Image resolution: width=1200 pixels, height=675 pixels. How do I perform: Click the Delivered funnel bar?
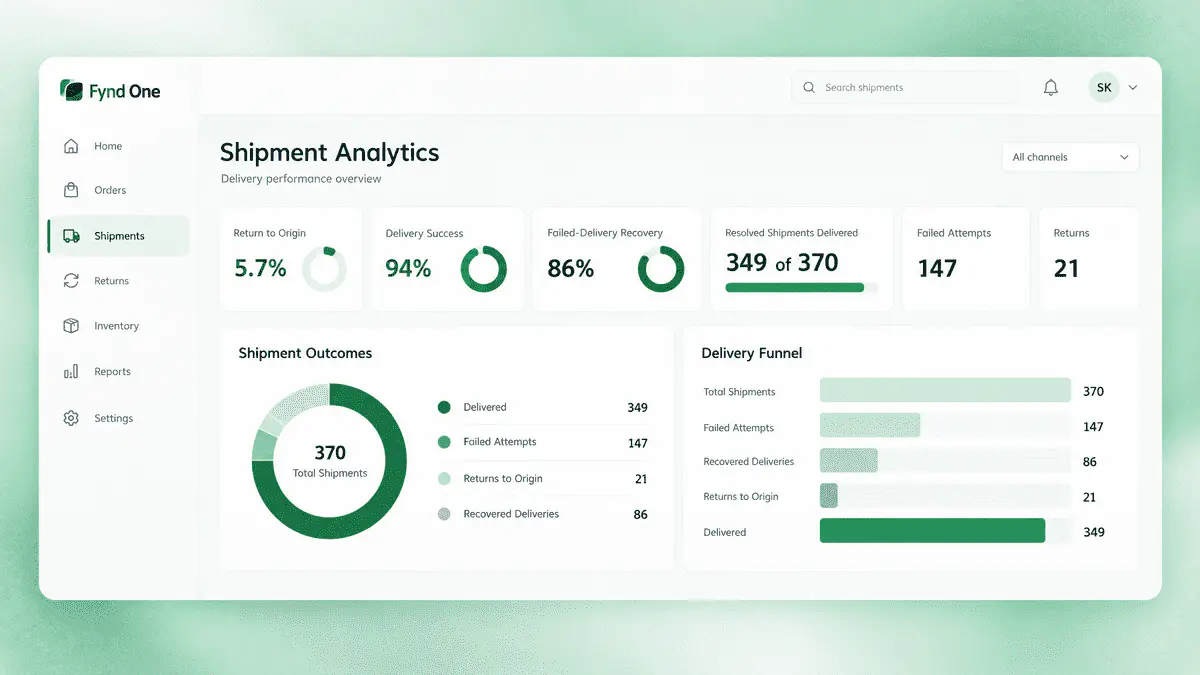932,531
